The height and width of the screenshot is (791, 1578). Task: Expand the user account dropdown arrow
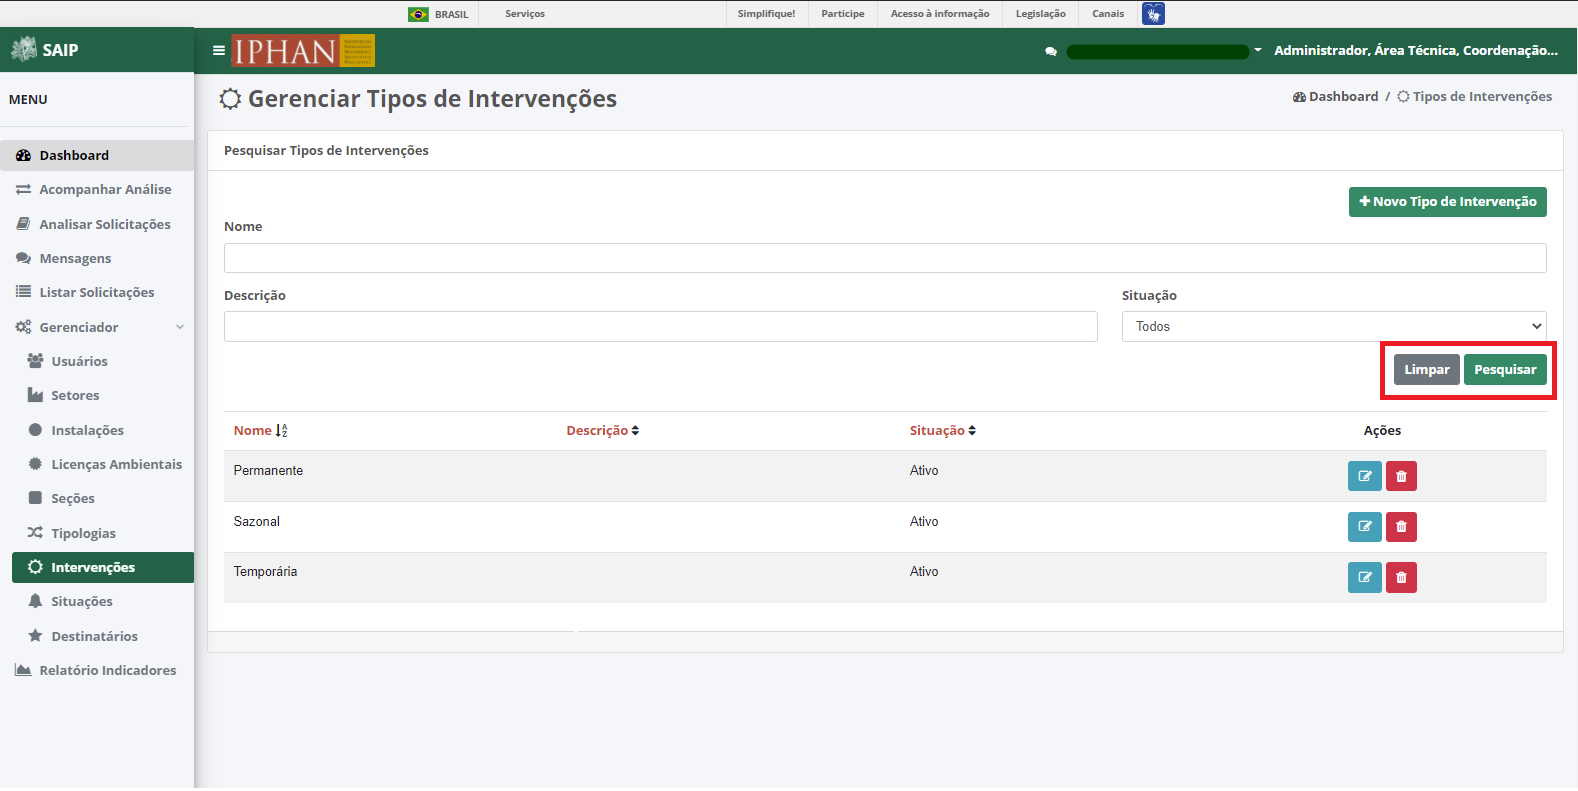point(1258,50)
